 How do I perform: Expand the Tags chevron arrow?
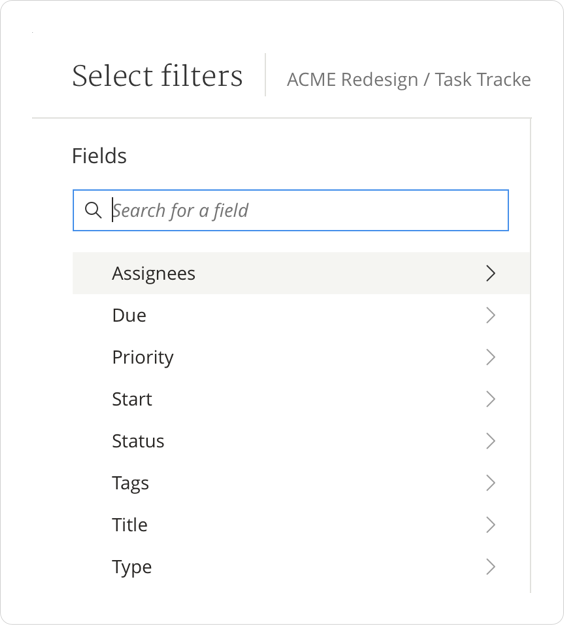(491, 483)
